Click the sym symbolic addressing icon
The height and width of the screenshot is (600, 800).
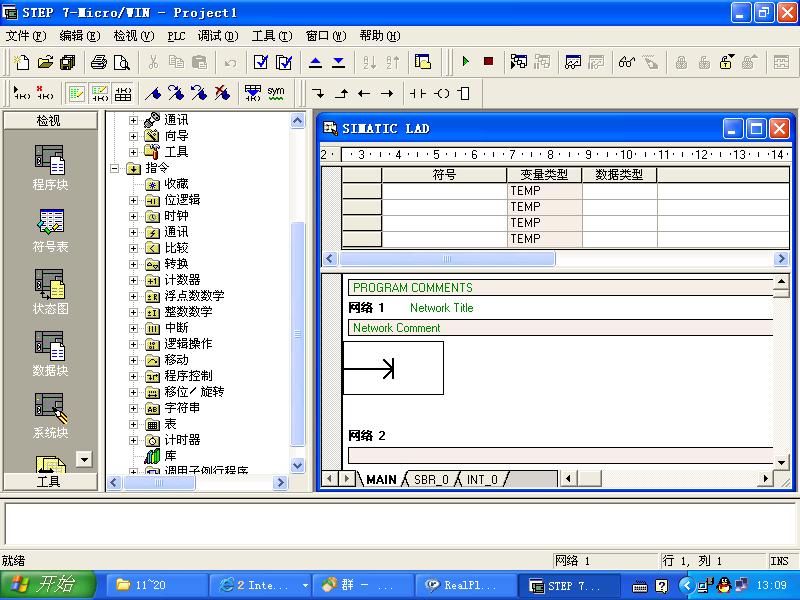[x=276, y=93]
